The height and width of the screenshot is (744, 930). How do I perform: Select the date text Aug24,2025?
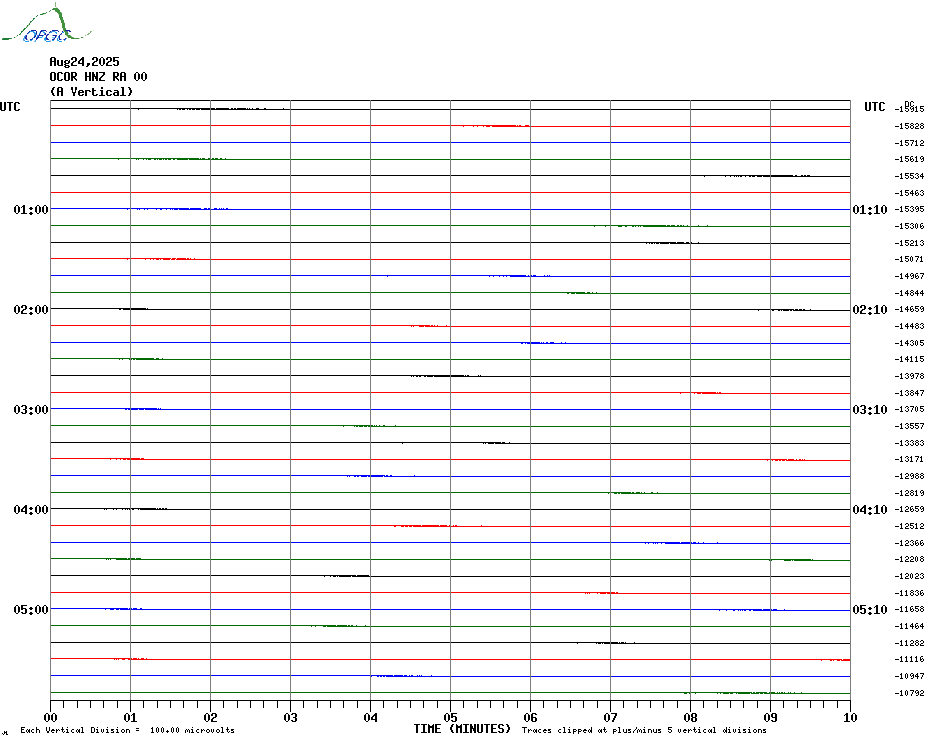[84, 62]
